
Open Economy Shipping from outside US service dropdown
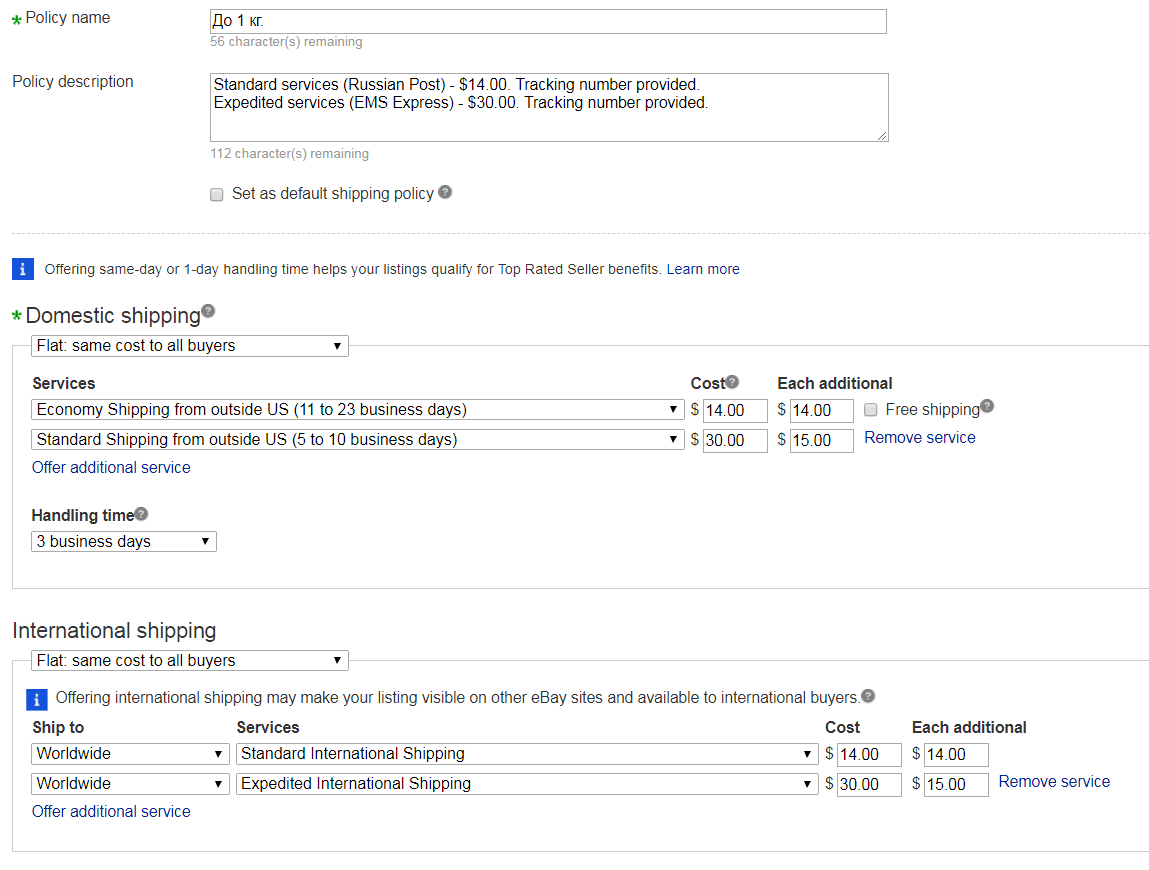point(358,410)
